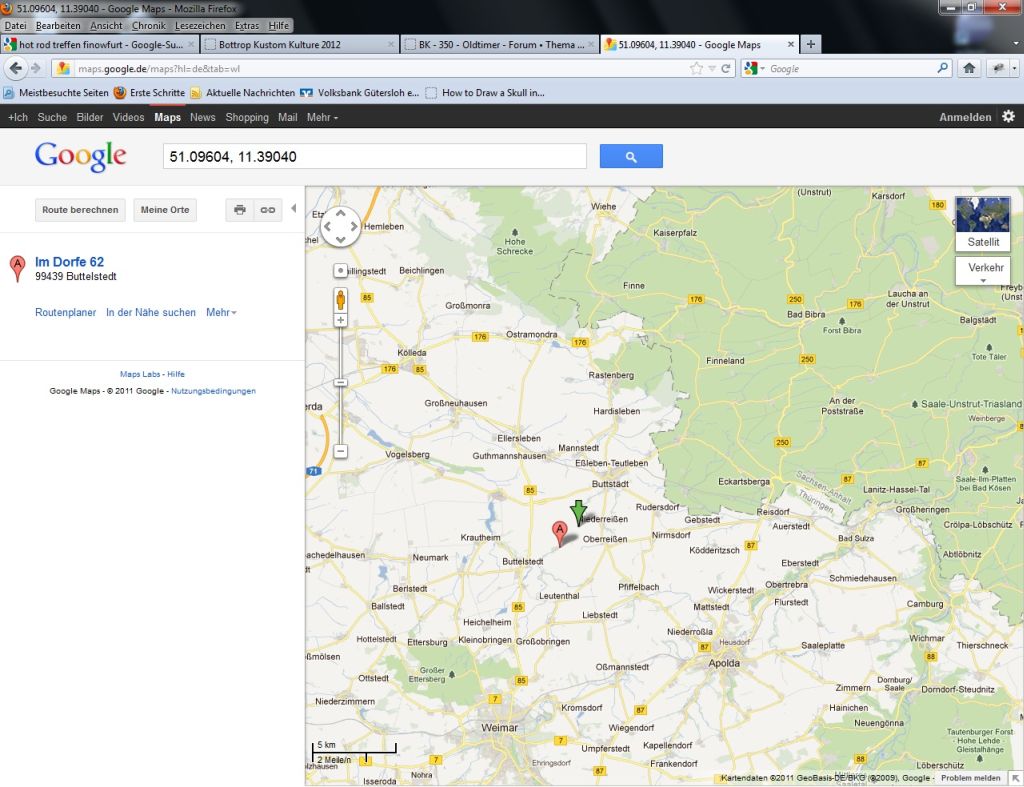Open Mehr menu in Google top bar
Image resolution: width=1024 pixels, height=787 pixels.
[x=322, y=118]
